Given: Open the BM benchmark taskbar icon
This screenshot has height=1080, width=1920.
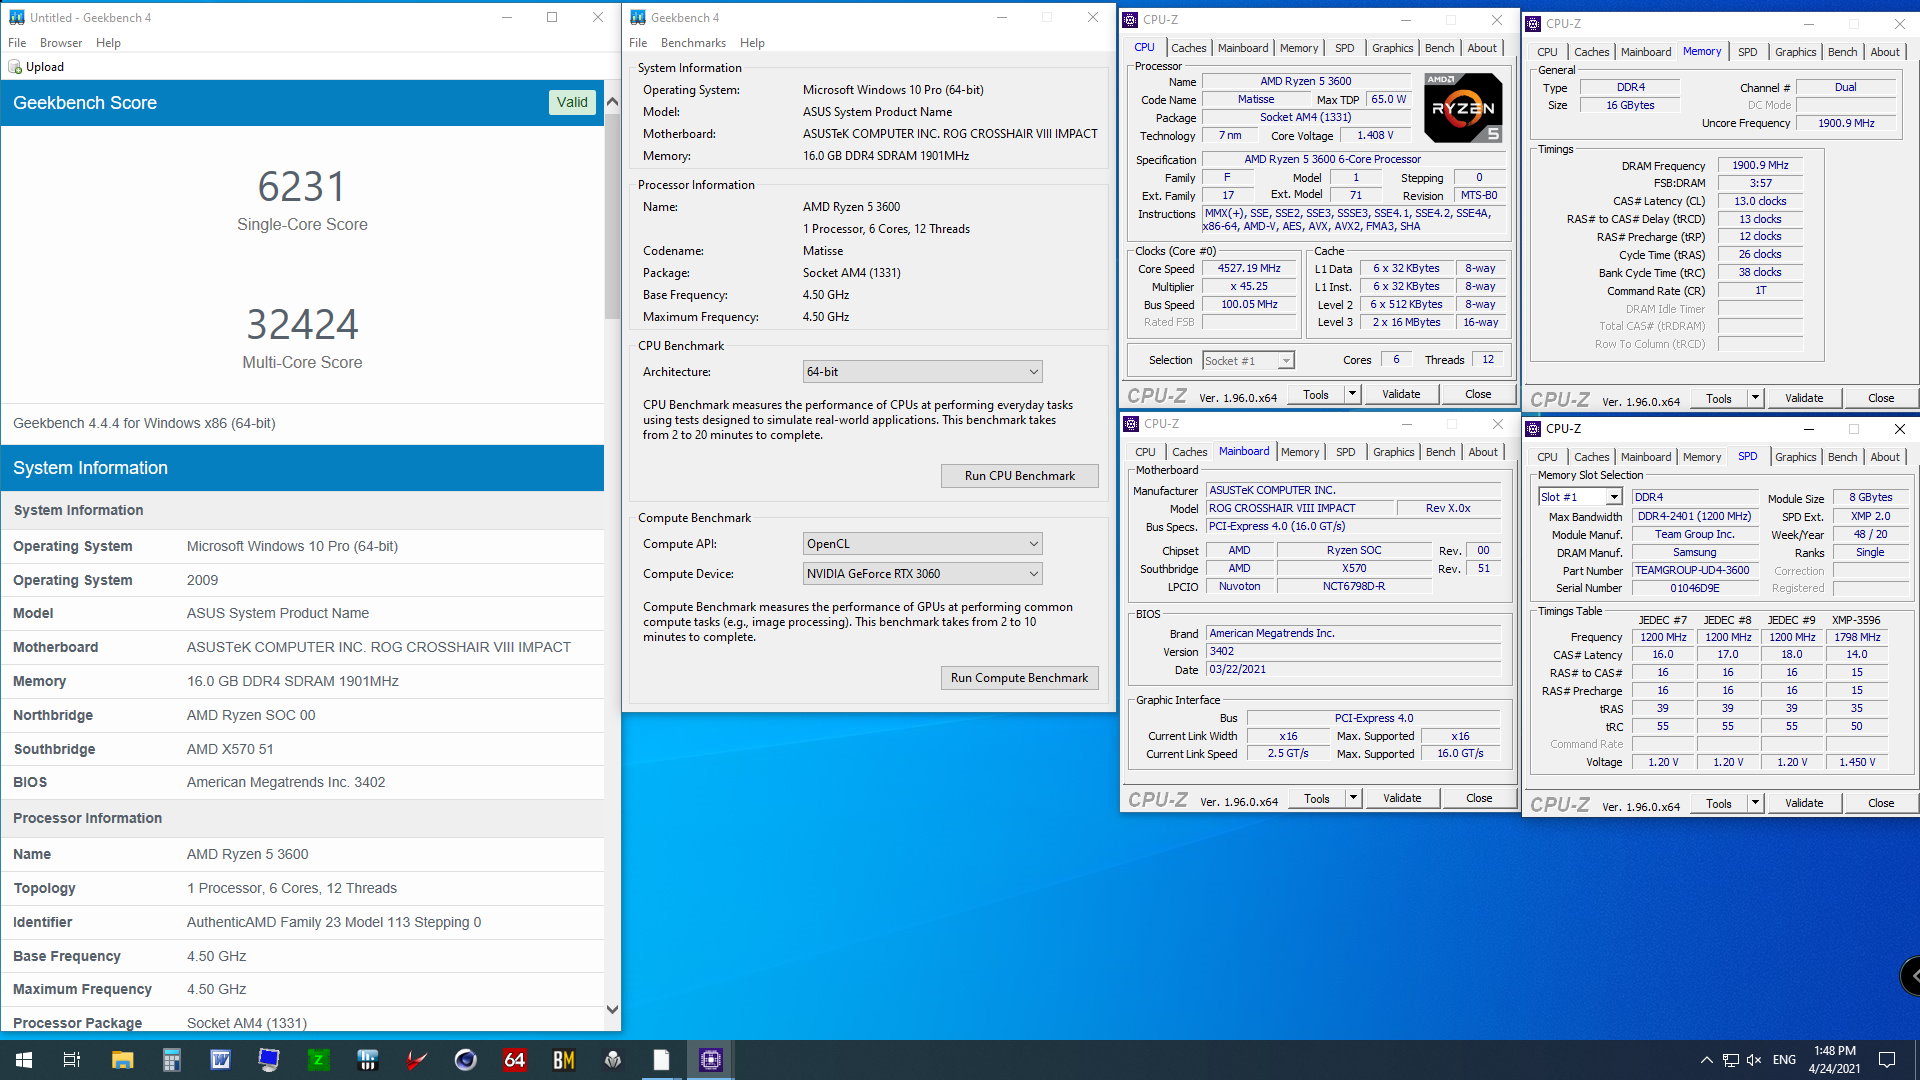Looking at the screenshot, I should tap(563, 1060).
